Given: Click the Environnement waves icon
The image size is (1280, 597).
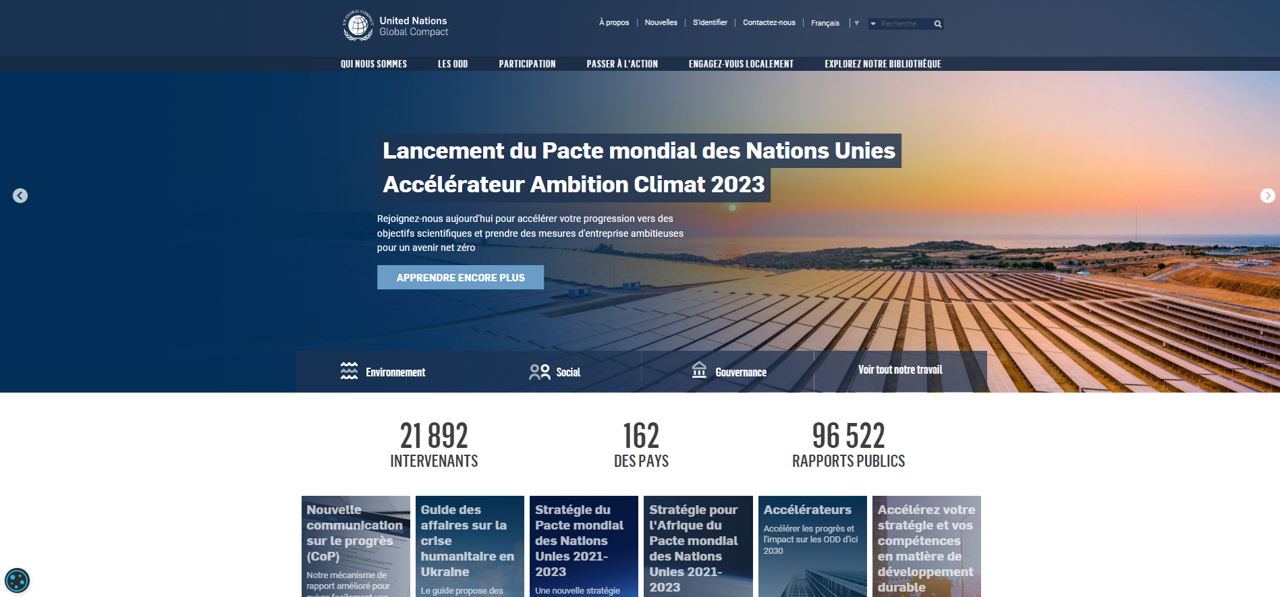Looking at the screenshot, I should click(349, 371).
